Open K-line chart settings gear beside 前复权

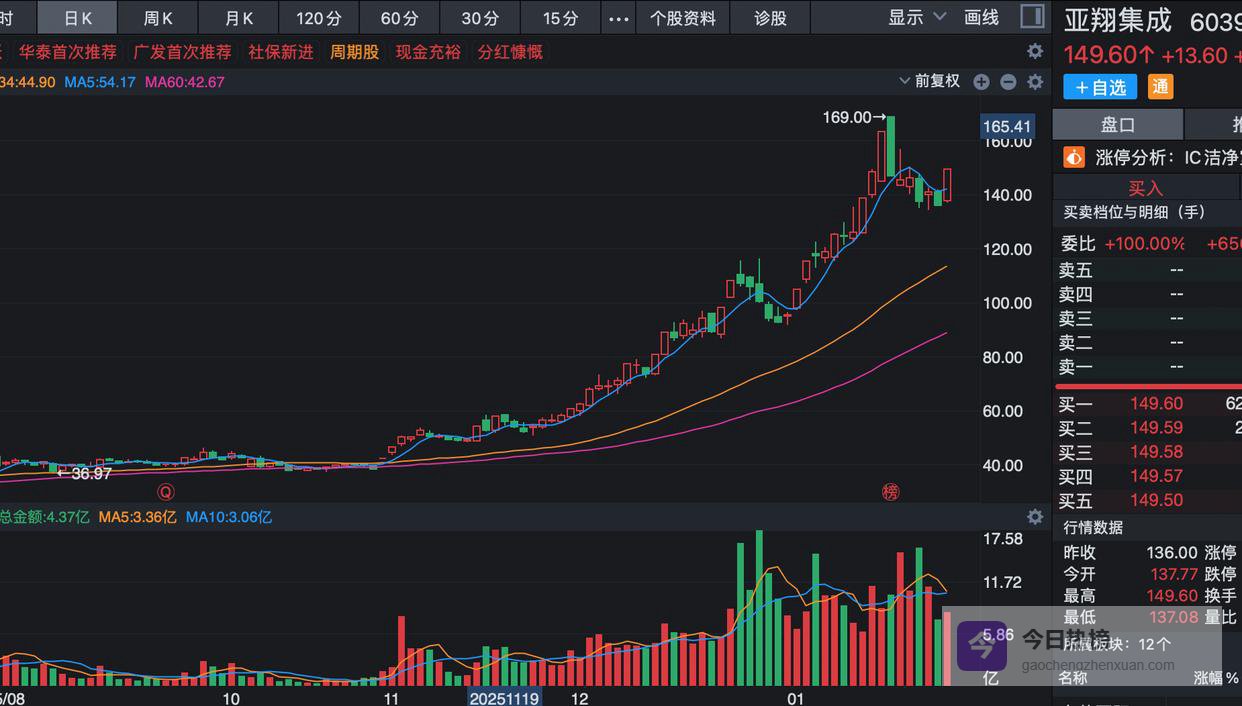point(1035,82)
